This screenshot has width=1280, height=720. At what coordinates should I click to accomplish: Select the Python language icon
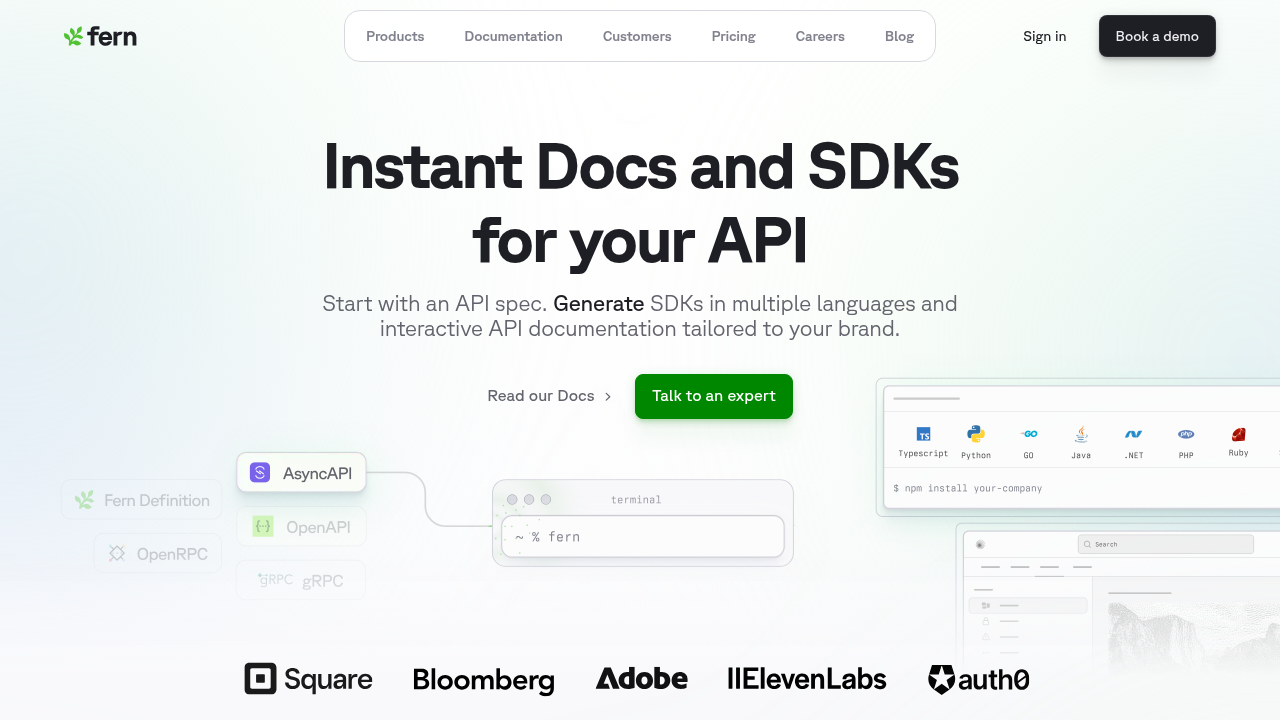(x=976, y=434)
